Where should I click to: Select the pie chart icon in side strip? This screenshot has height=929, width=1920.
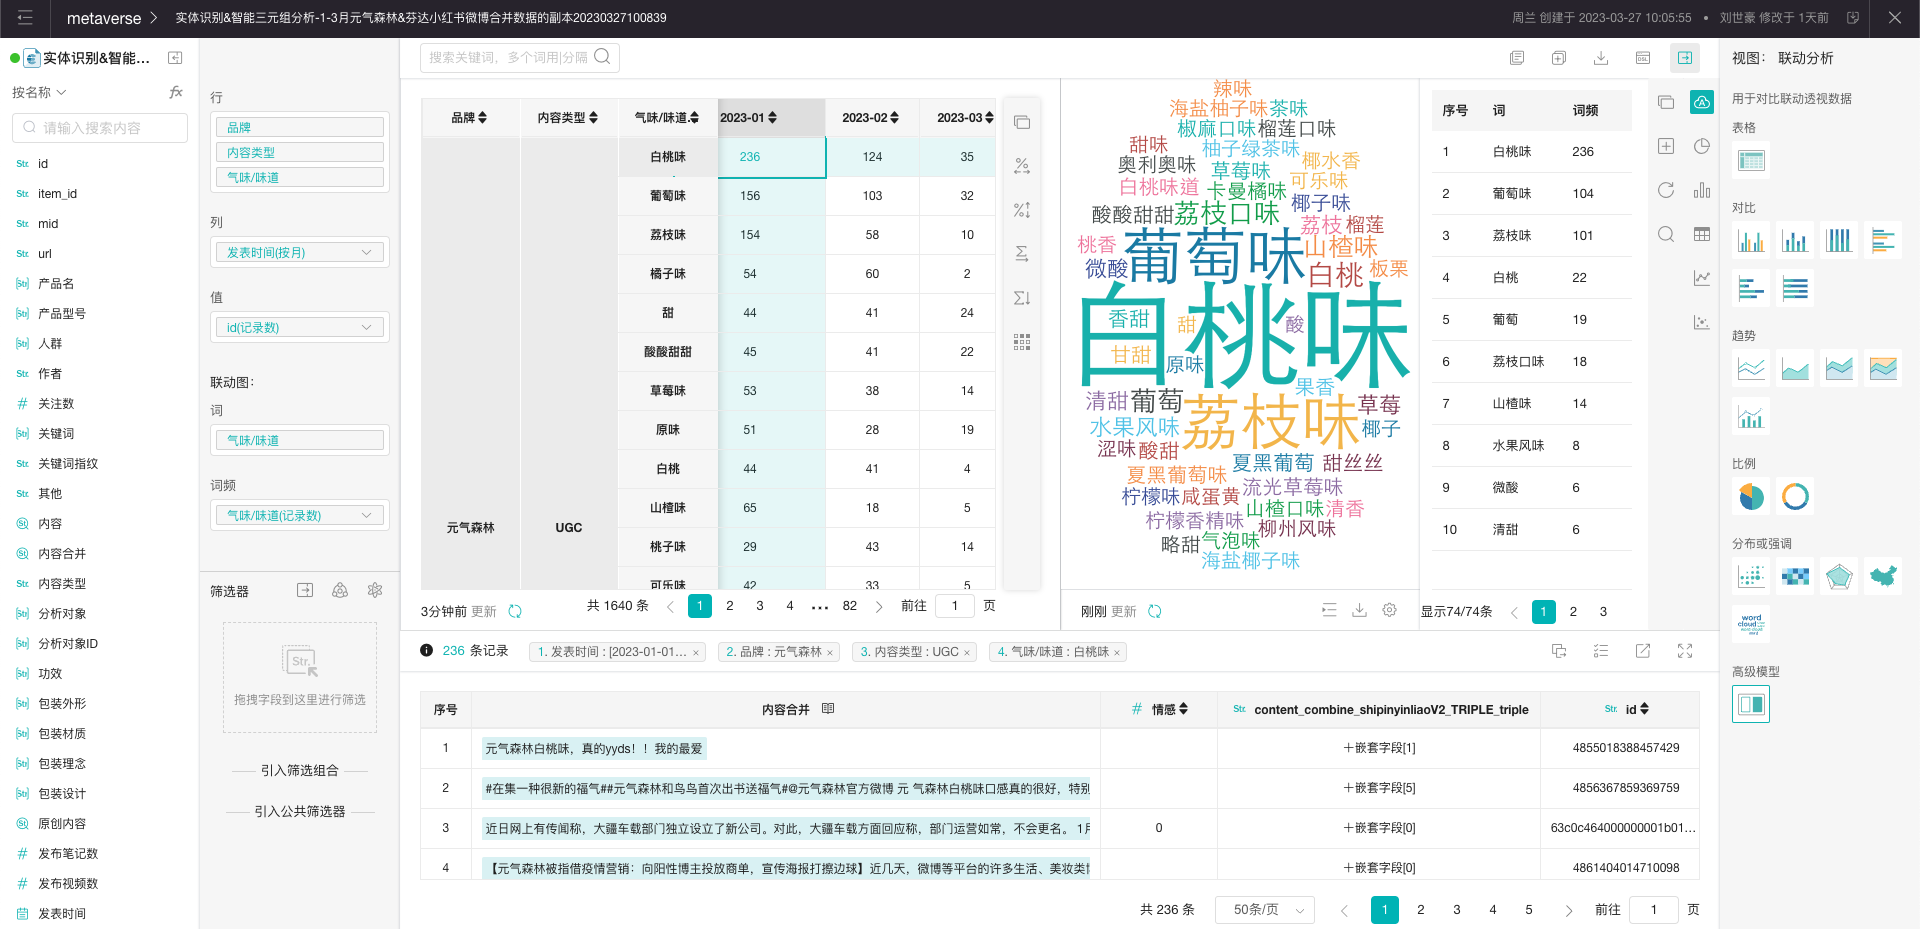click(1702, 146)
